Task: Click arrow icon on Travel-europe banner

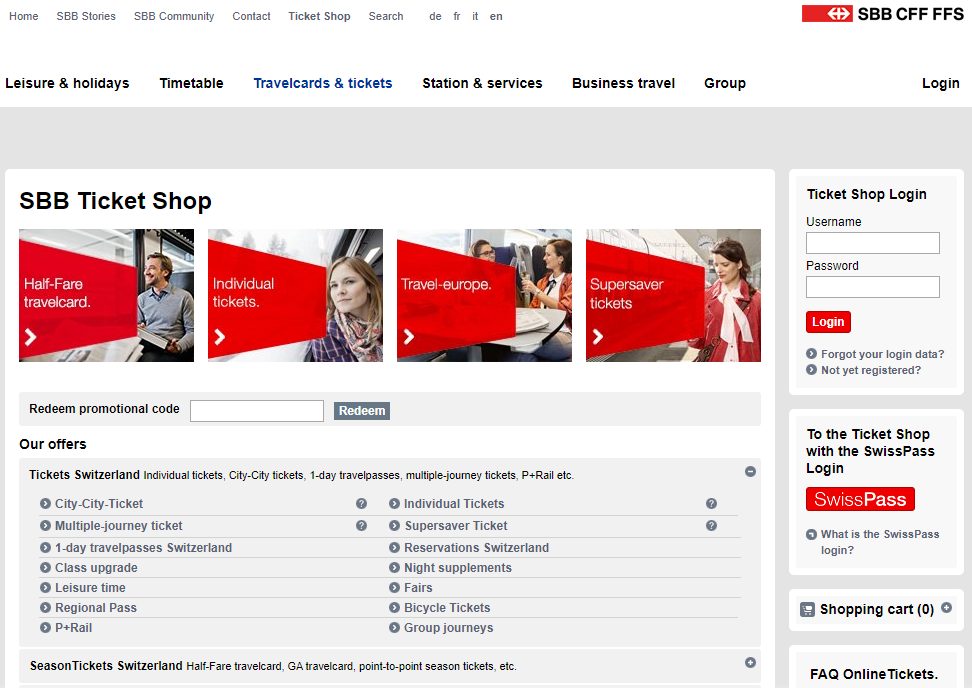Action: [x=409, y=337]
